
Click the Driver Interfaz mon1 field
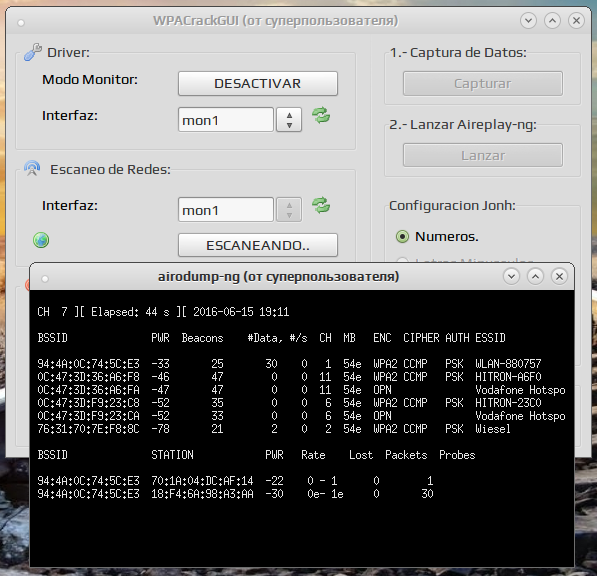click(226, 120)
